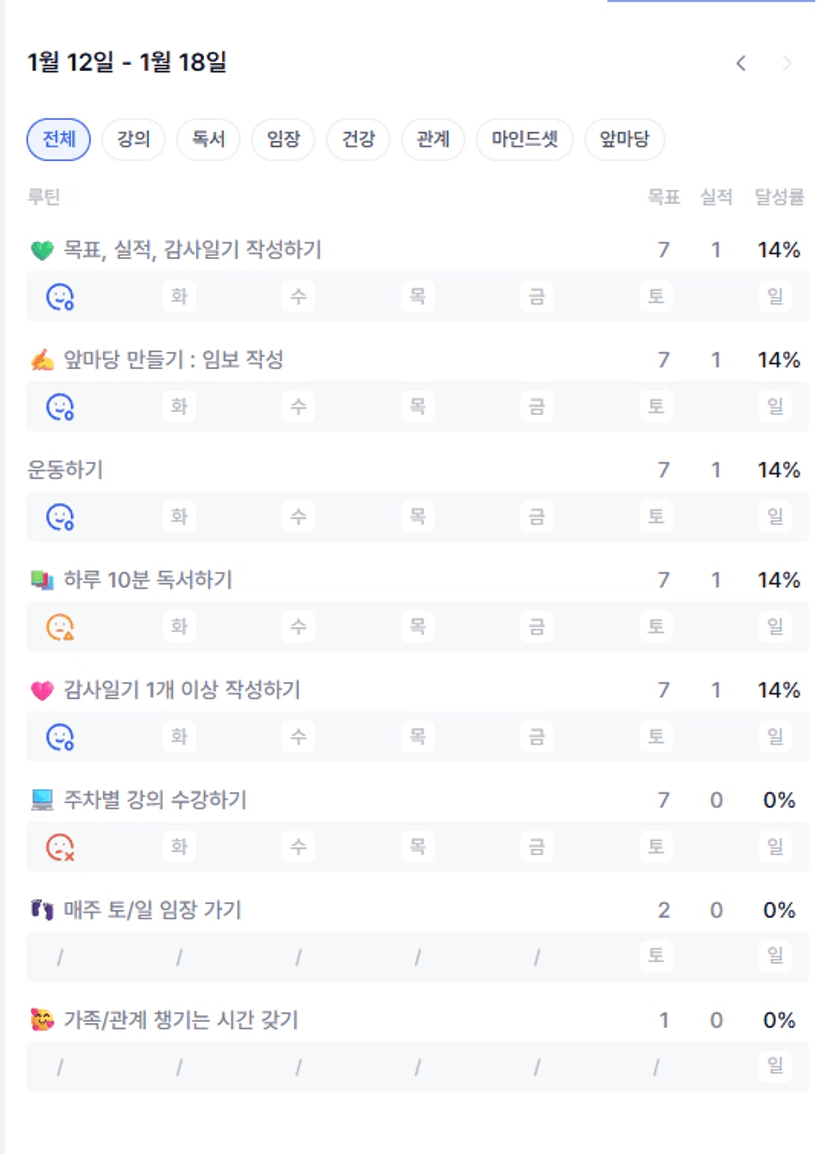Click the smiley icon for 목표, 실적, 감사일기 routine
Image resolution: width=827 pixels, height=1154 pixels.
pos(60,296)
